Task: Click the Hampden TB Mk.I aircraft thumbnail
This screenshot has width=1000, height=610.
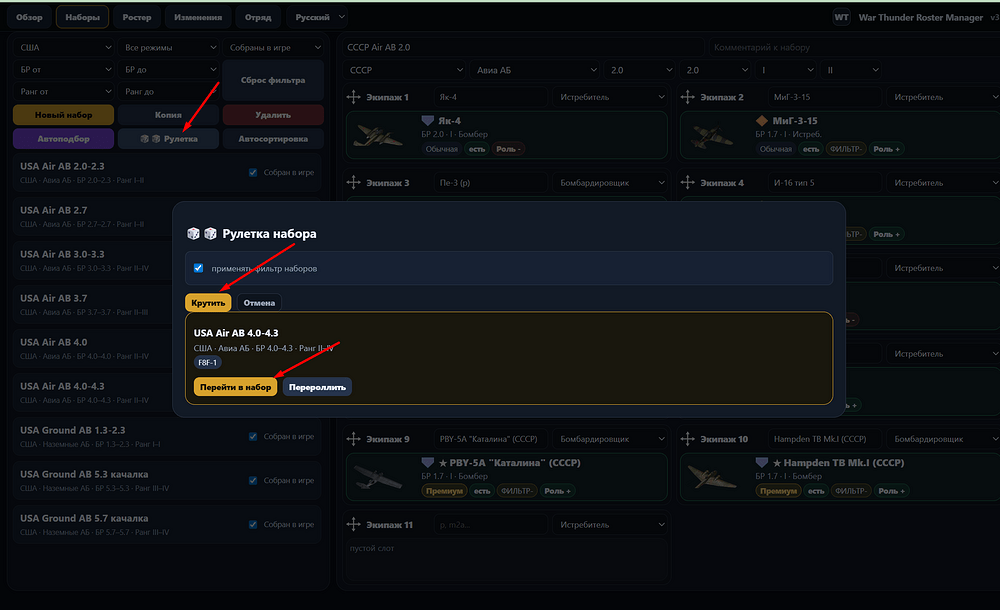Action: pyautogui.click(x=712, y=478)
